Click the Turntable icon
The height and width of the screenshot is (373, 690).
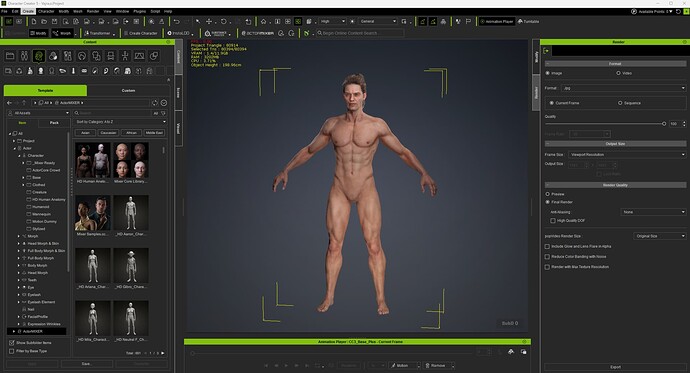point(529,21)
